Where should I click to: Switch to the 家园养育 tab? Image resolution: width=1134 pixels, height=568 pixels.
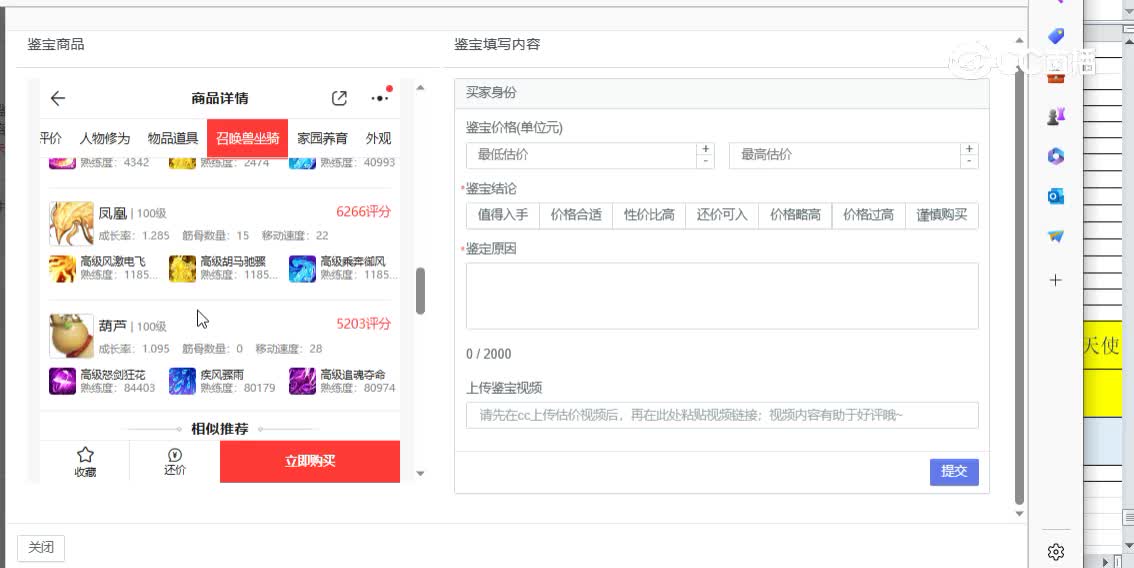[x=323, y=138]
